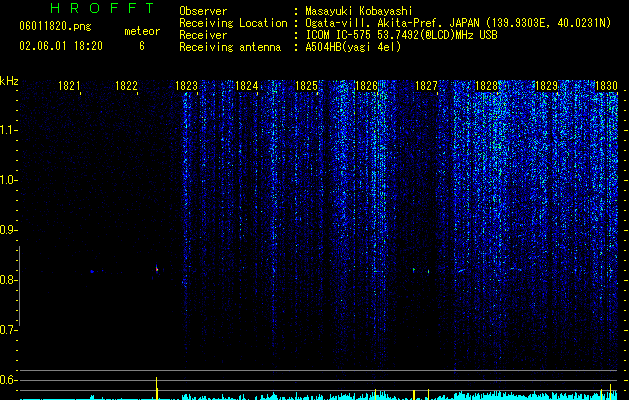
Task: Click the 1.0 kHz frequency label
Action: click(x=7, y=180)
